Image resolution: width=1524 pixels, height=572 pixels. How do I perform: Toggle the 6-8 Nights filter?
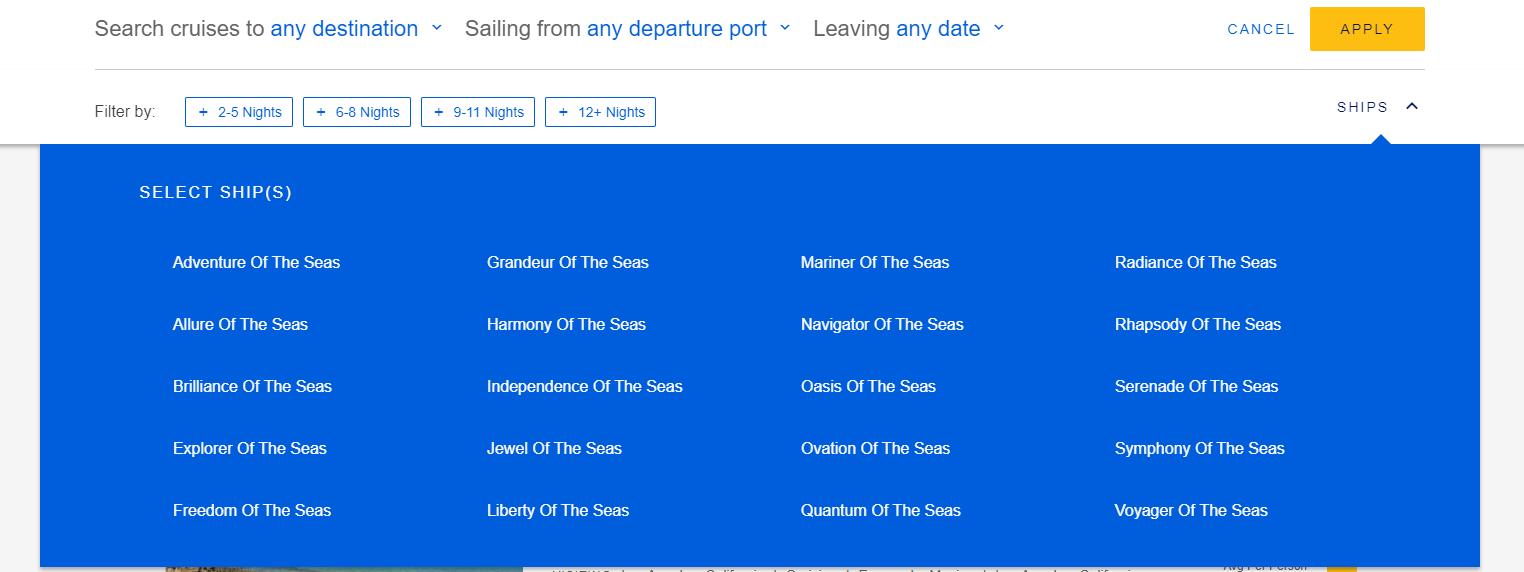pyautogui.click(x=357, y=112)
